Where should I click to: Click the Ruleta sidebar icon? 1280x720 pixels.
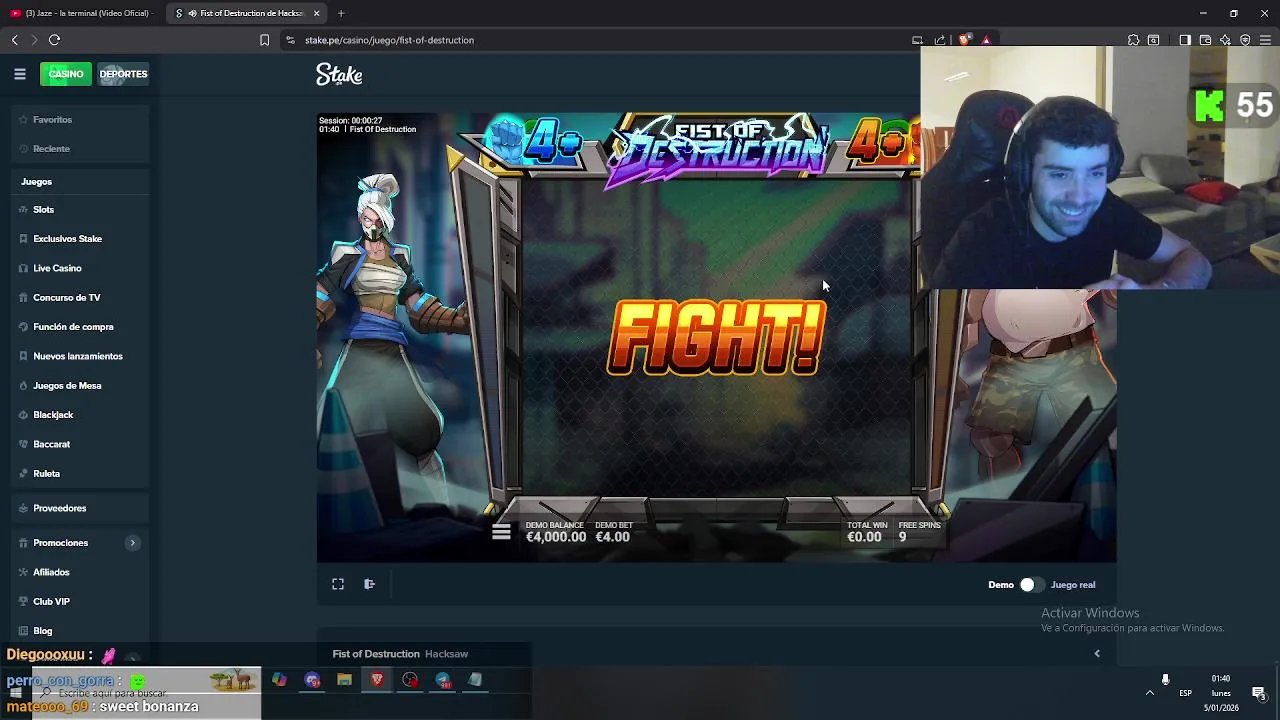pos(23,474)
